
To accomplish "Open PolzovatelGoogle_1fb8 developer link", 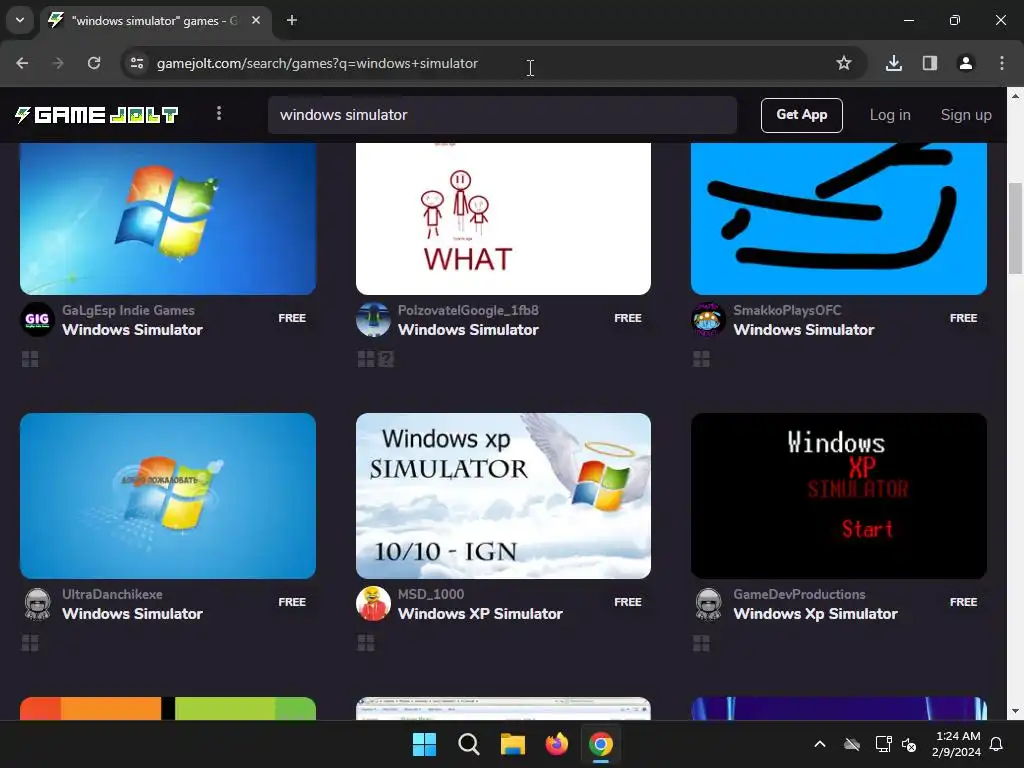I will click(468, 310).
